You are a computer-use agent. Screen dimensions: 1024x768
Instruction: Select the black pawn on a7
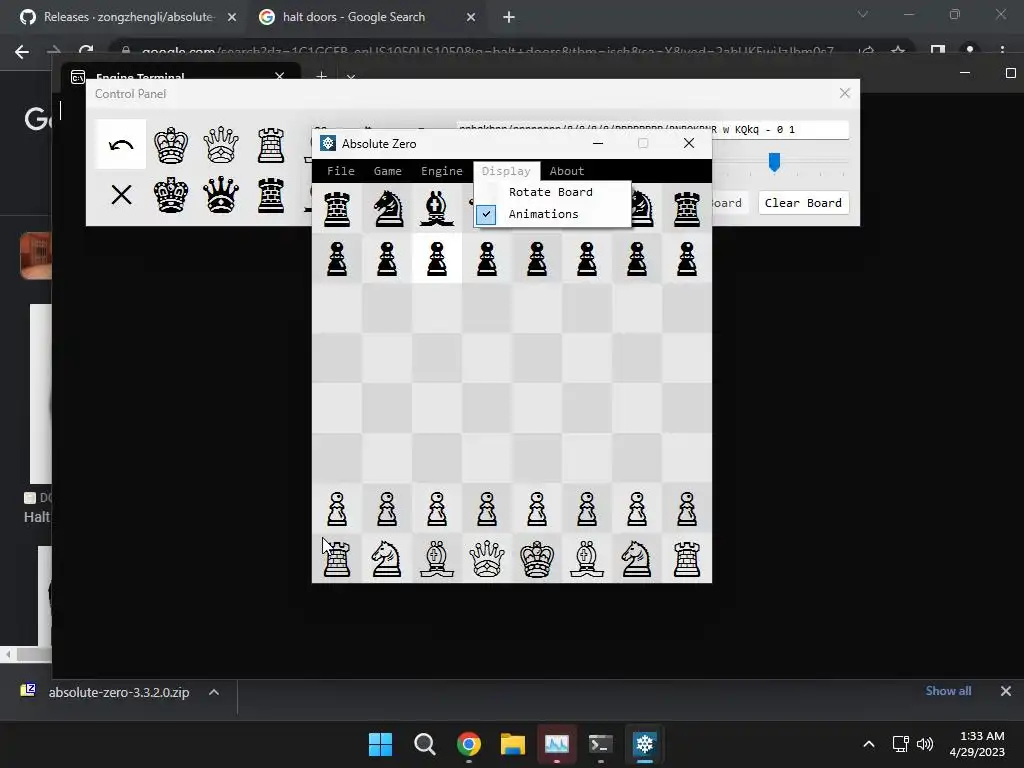(x=337, y=259)
